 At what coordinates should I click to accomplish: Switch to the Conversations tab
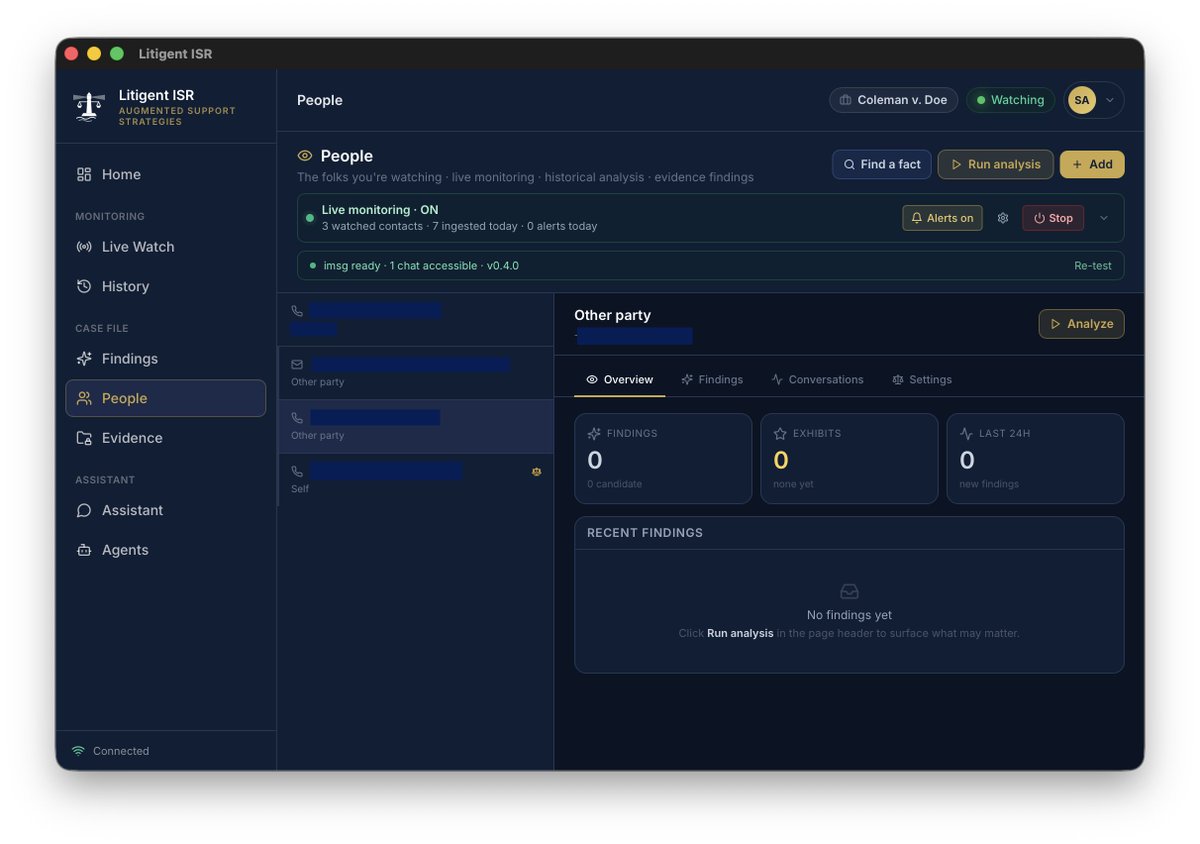[817, 380]
